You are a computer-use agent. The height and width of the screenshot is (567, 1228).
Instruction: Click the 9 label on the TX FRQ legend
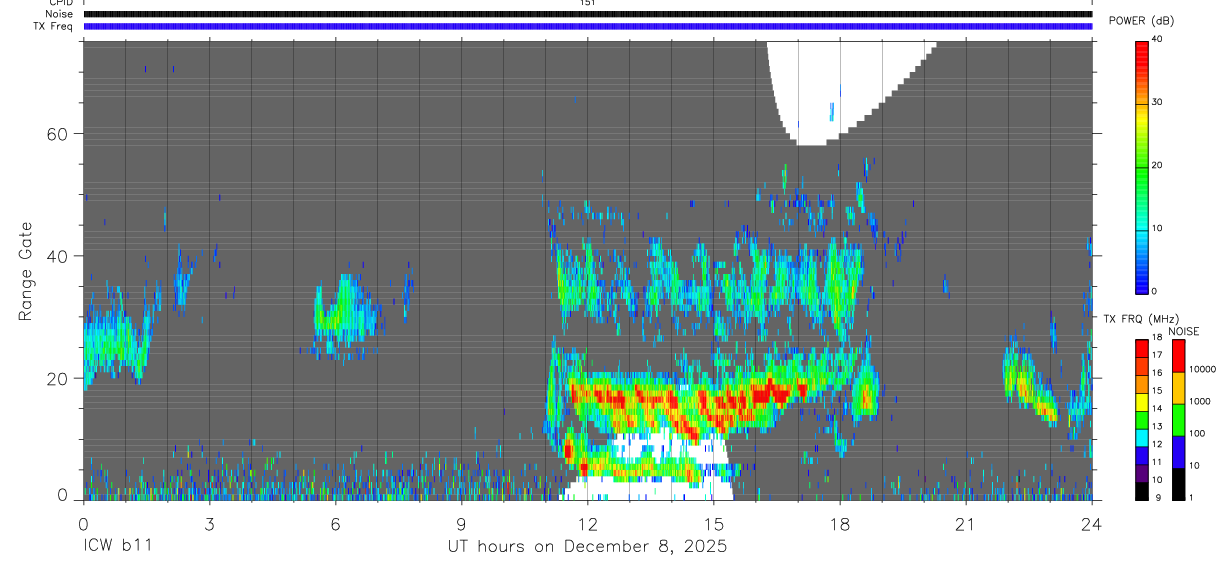[1156, 497]
